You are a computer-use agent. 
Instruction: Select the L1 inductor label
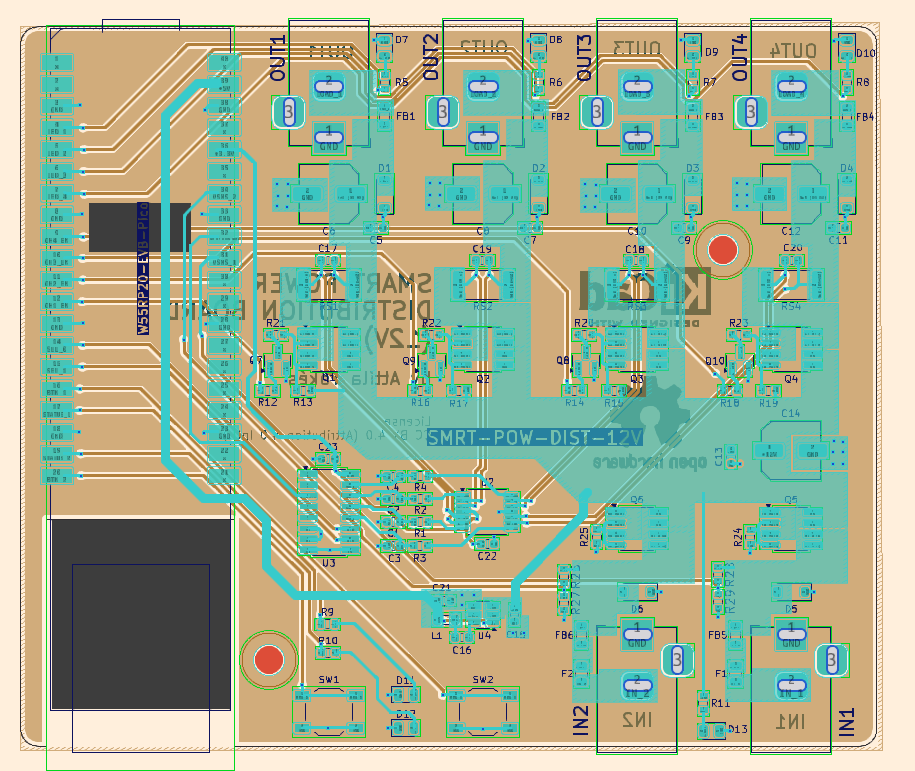pos(436,636)
